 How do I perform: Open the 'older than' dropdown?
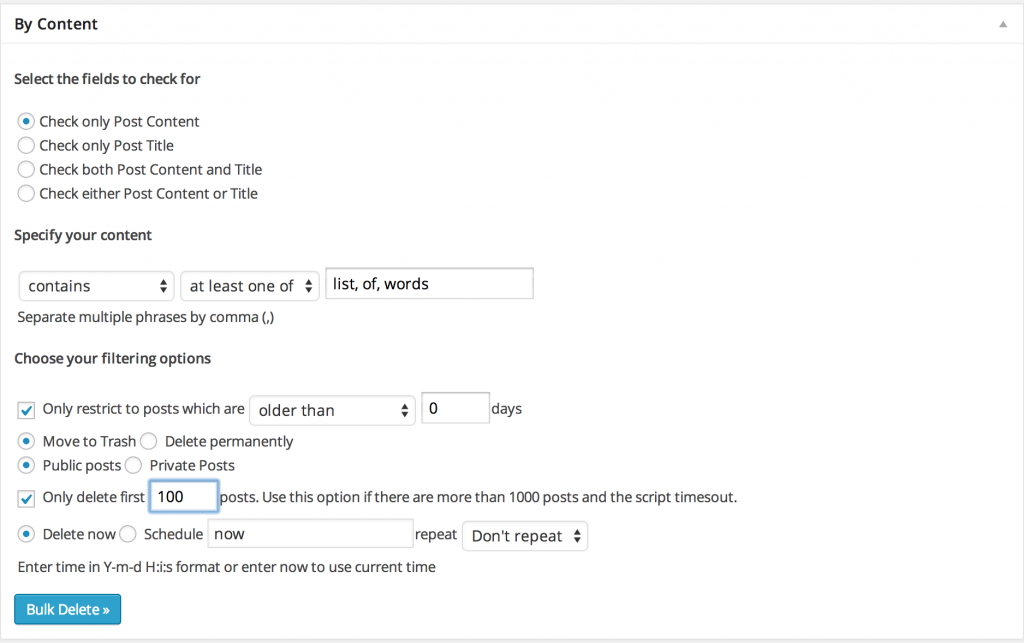[x=332, y=410]
